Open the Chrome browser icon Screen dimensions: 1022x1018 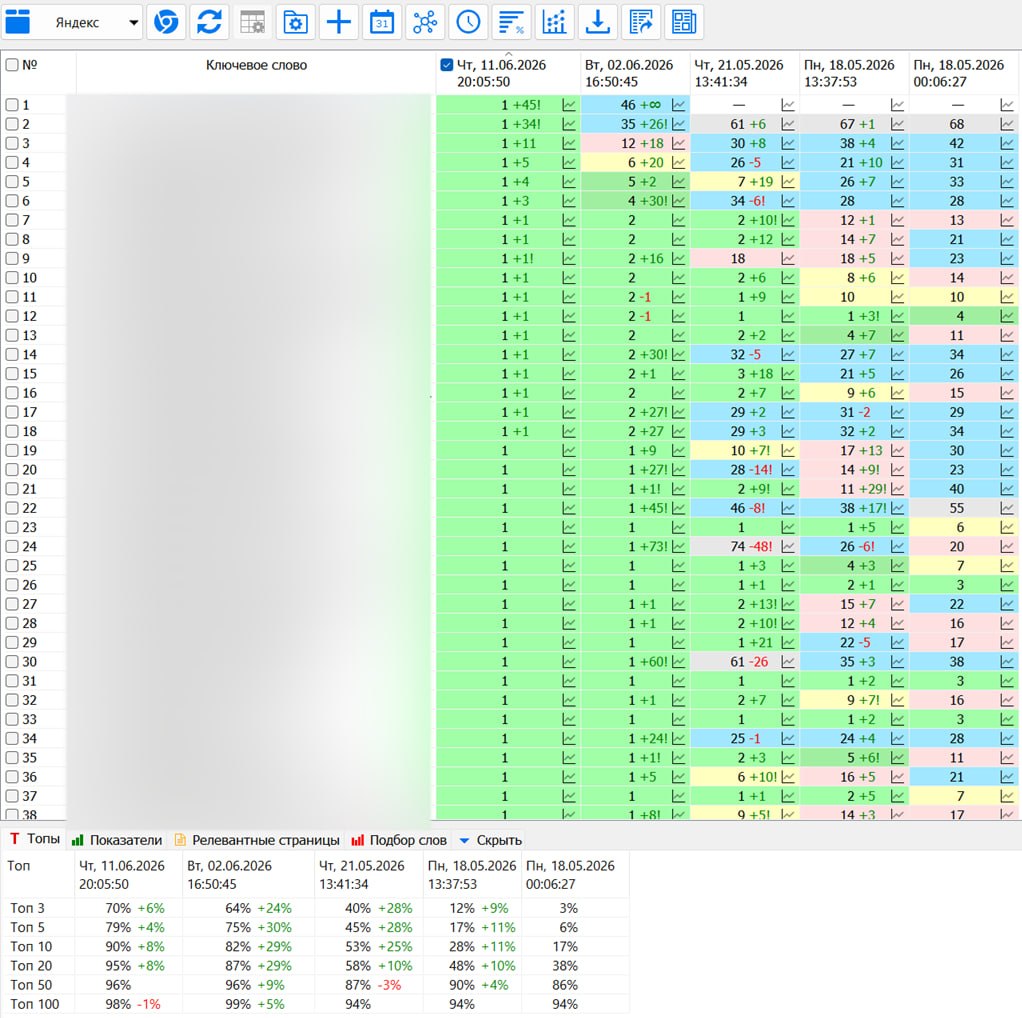click(166, 22)
